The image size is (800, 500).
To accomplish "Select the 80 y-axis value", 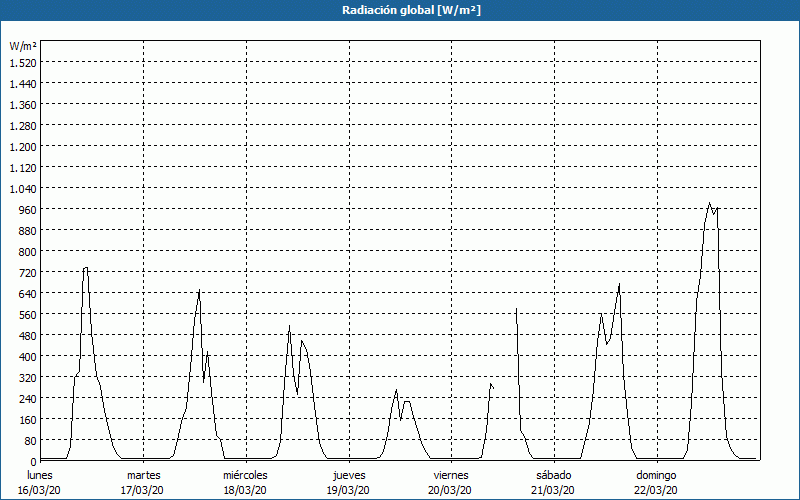I will pos(31,440).
